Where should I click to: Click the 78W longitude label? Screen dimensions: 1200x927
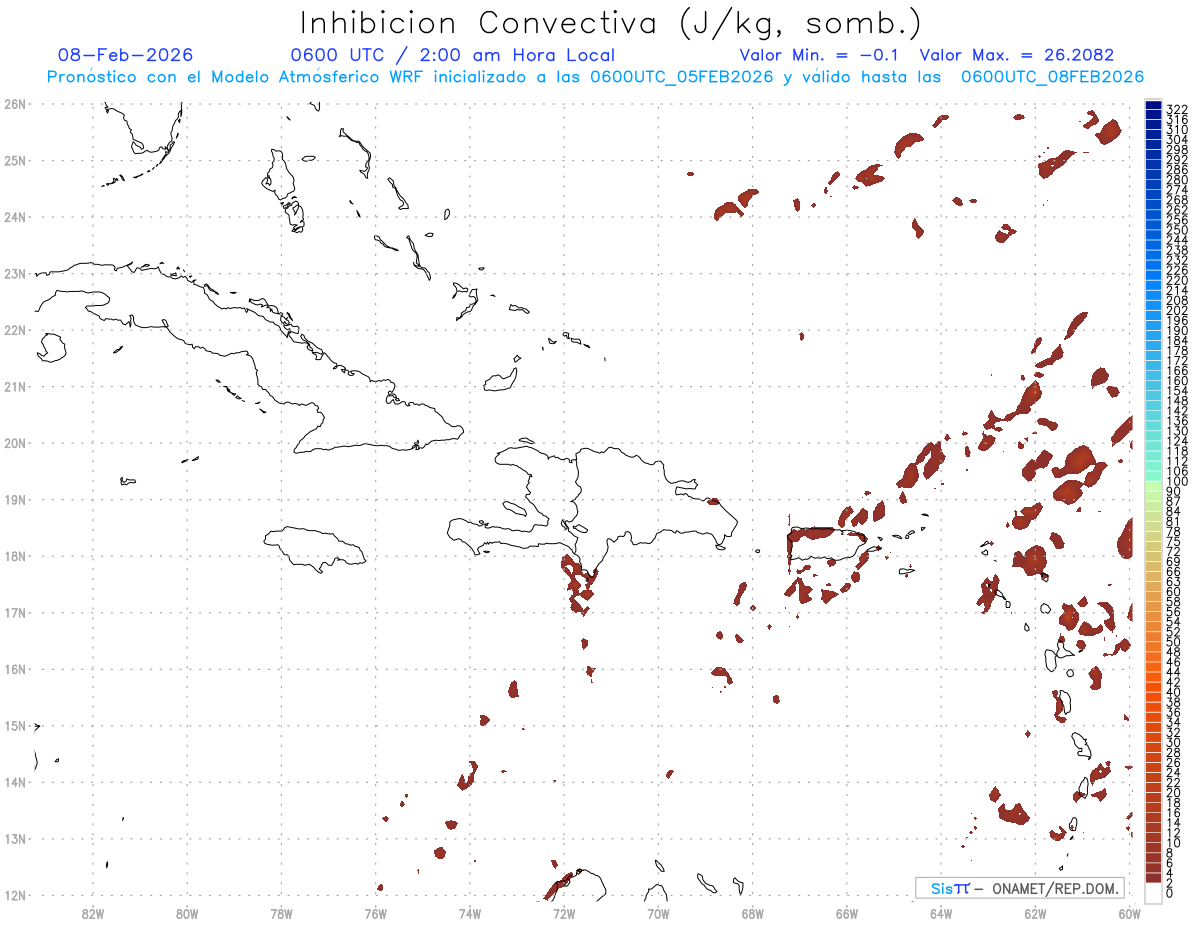(x=281, y=913)
